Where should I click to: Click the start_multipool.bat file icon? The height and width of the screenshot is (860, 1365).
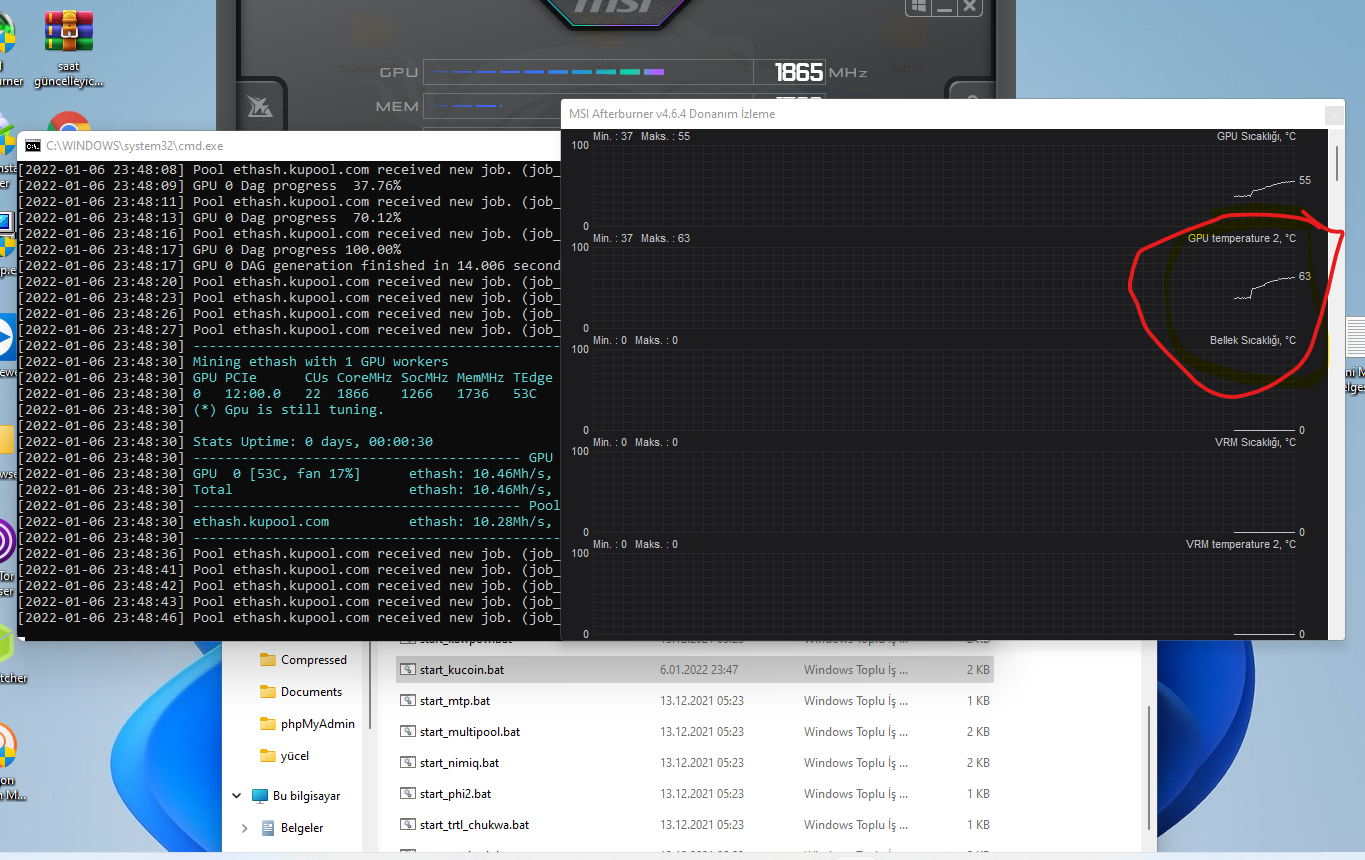click(x=407, y=732)
